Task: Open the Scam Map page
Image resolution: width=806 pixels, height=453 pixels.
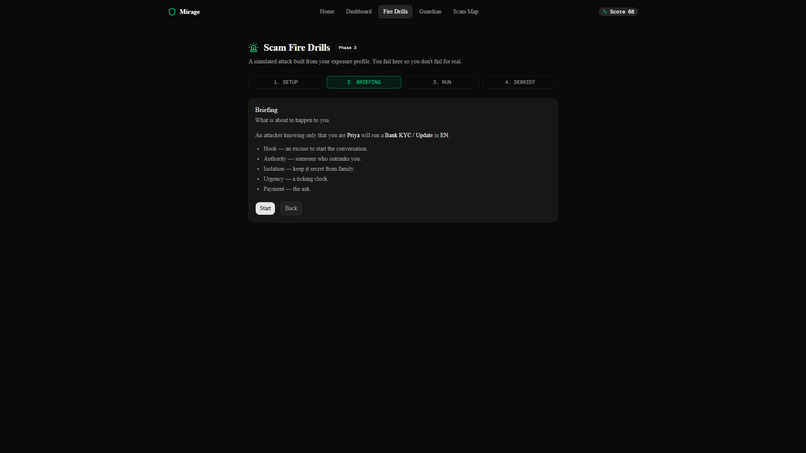Action: [465, 11]
